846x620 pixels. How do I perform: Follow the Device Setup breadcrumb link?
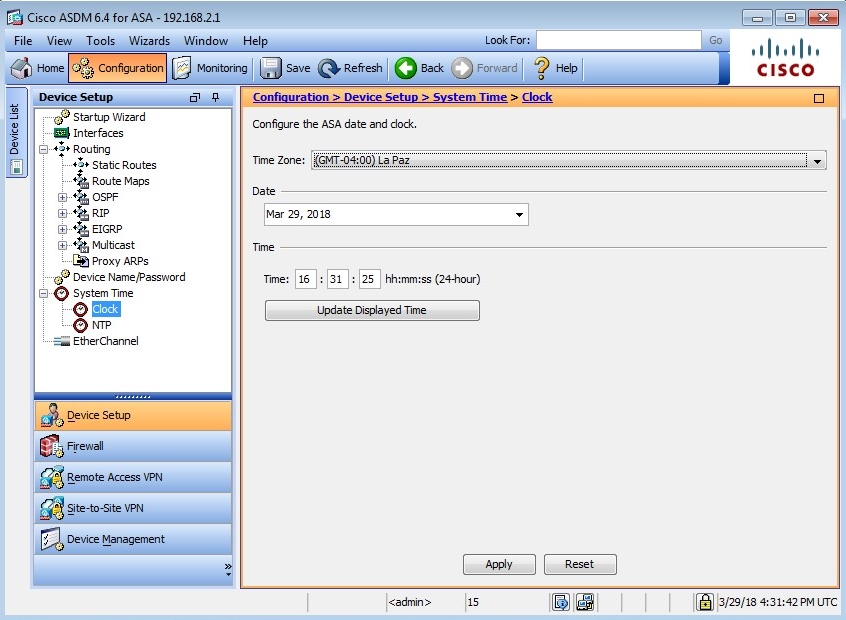click(x=380, y=97)
